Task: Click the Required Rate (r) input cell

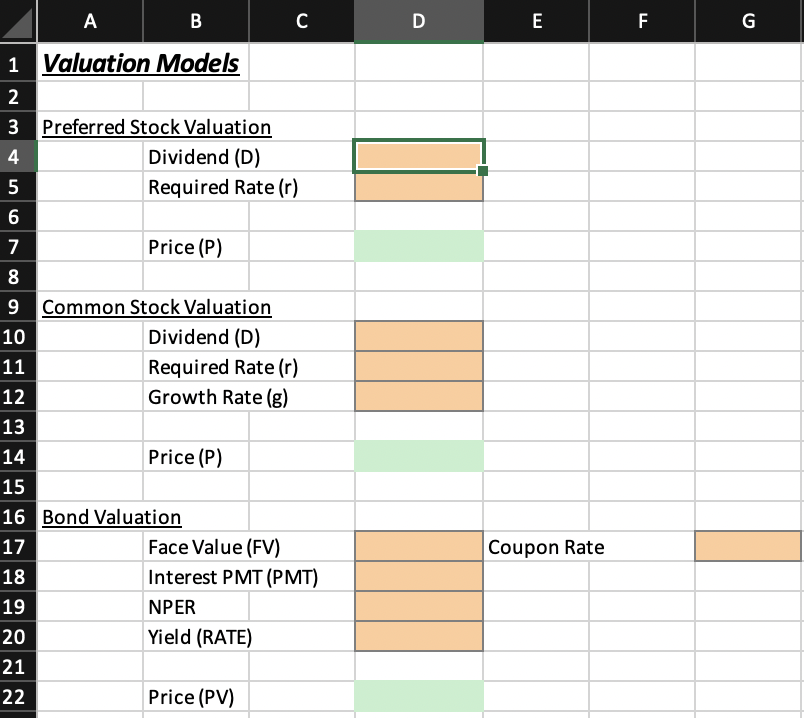Action: tap(418, 187)
